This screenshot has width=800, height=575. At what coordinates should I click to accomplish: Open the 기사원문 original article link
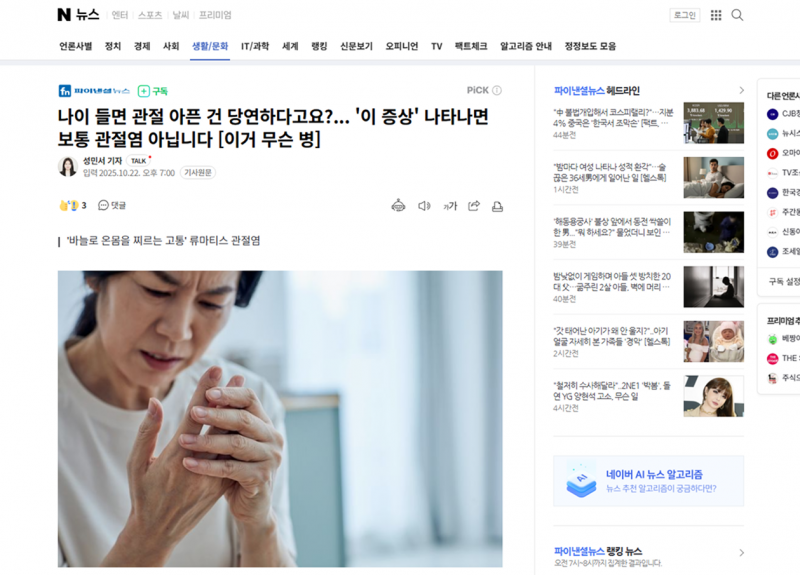(x=198, y=173)
